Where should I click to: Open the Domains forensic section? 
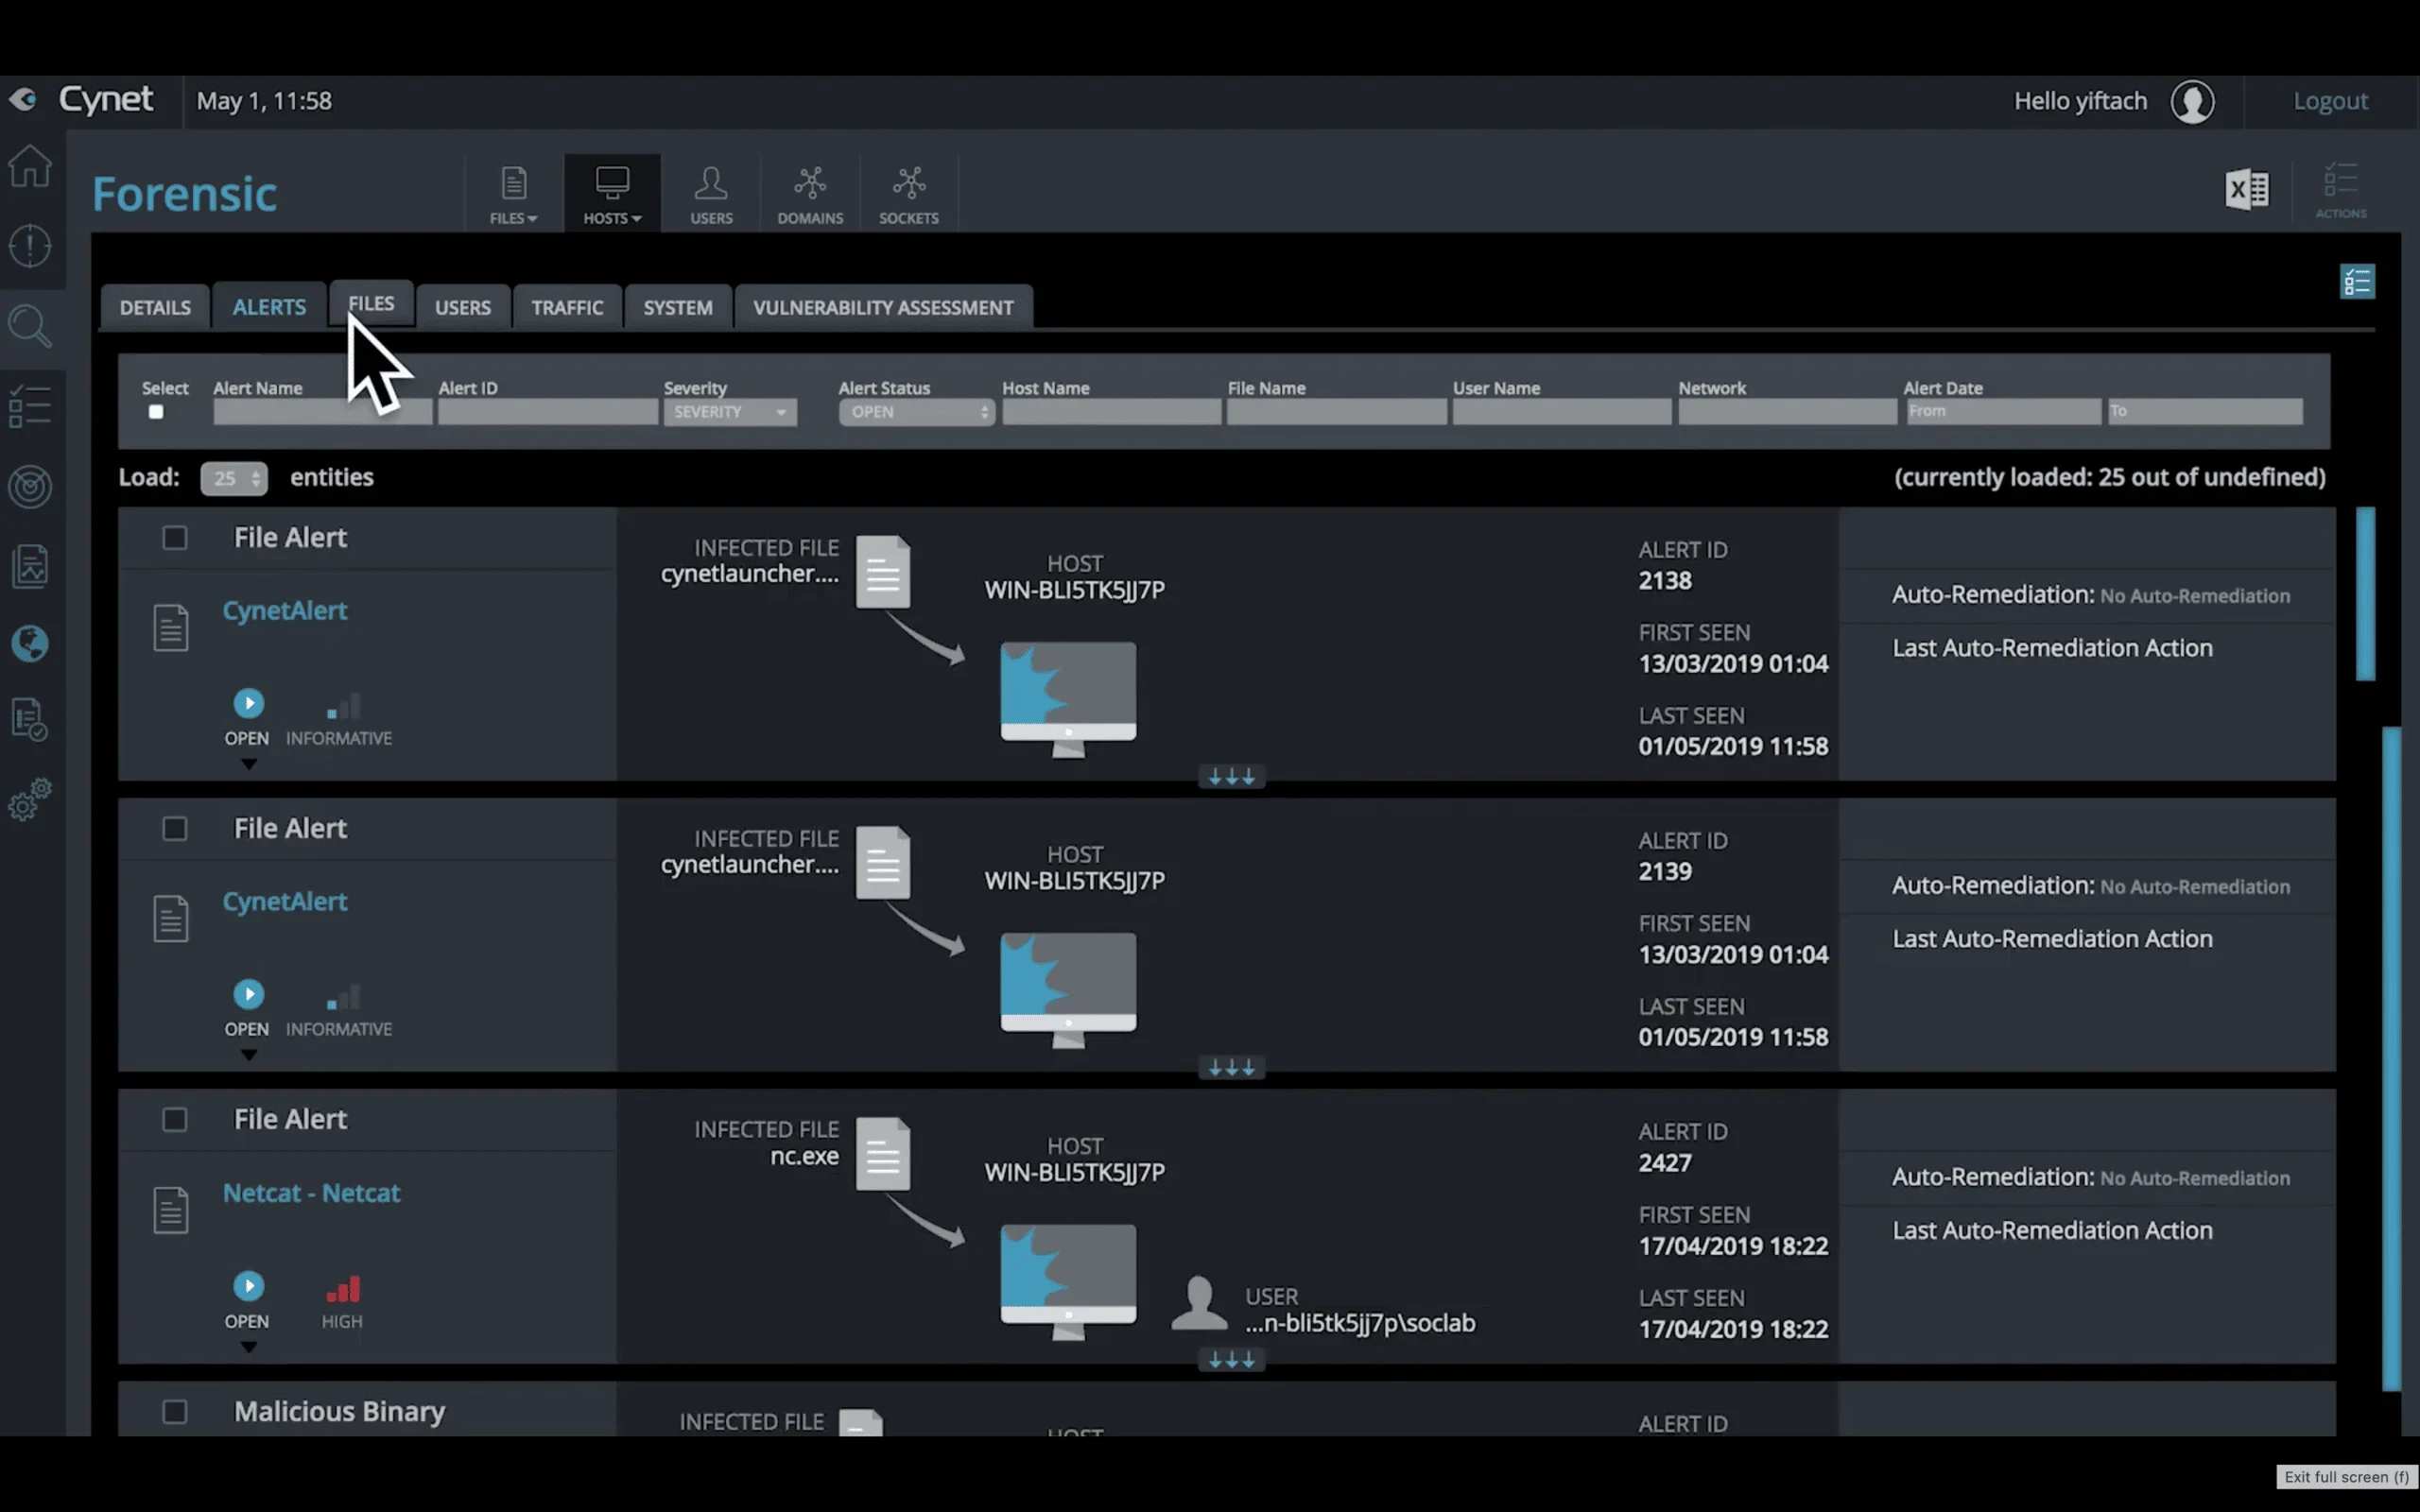click(x=810, y=195)
